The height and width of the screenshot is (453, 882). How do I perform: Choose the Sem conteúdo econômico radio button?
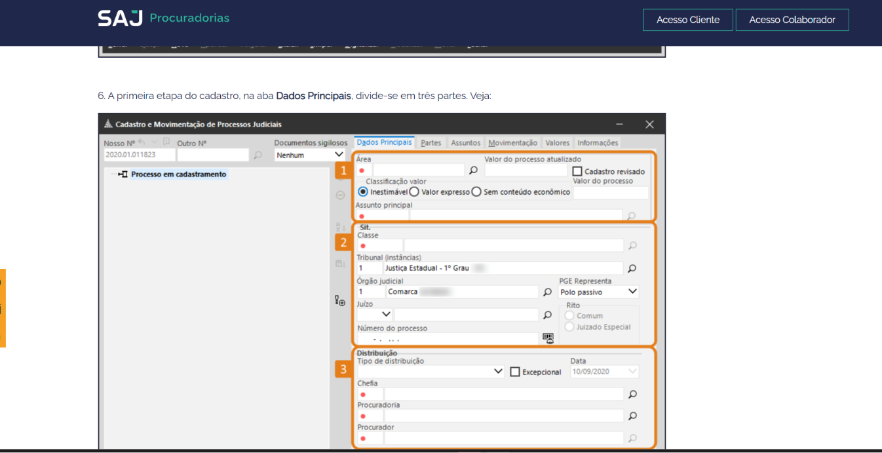477,191
